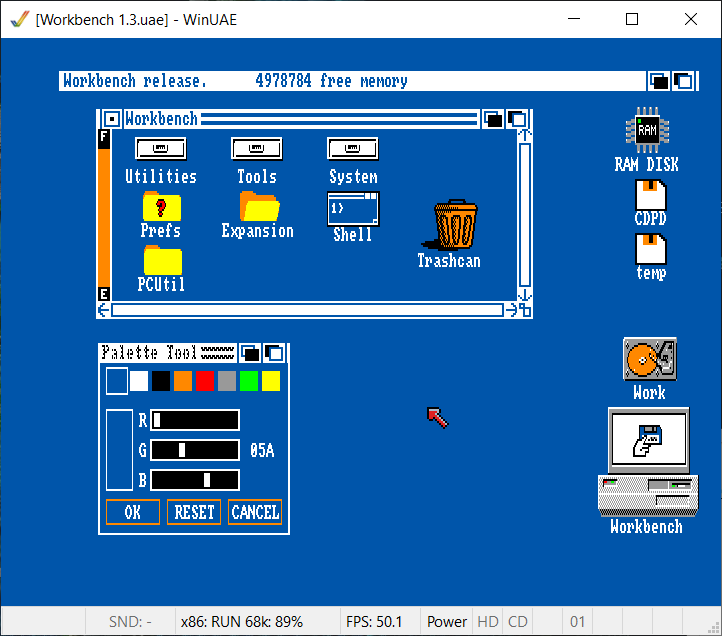Click the scroll up arrow in Workbench window
The height and width of the screenshot is (636, 722).
click(x=525, y=135)
